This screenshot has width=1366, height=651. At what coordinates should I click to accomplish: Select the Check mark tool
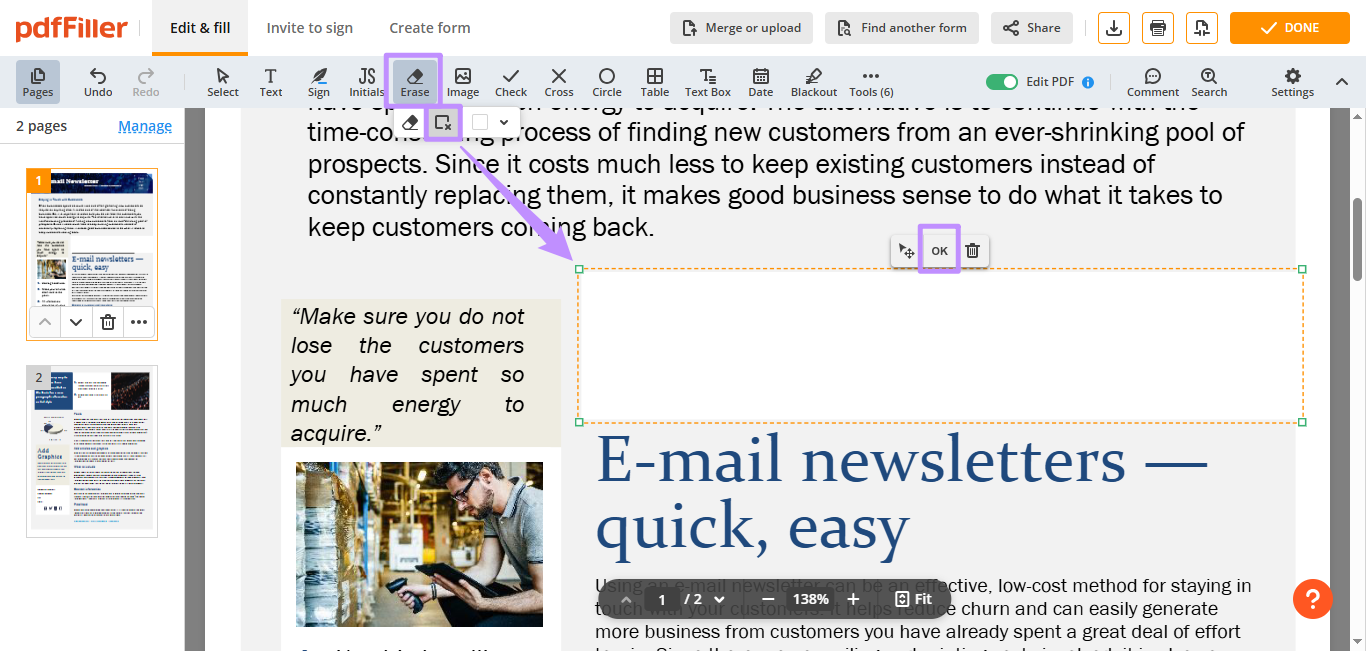511,82
